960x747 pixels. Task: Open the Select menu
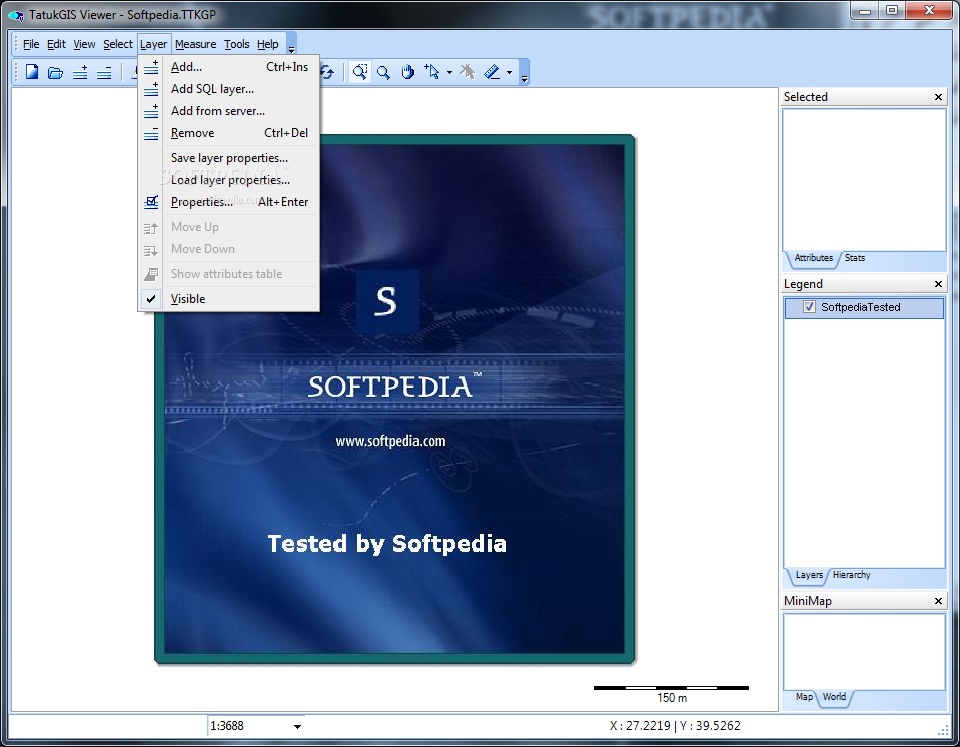coord(118,44)
